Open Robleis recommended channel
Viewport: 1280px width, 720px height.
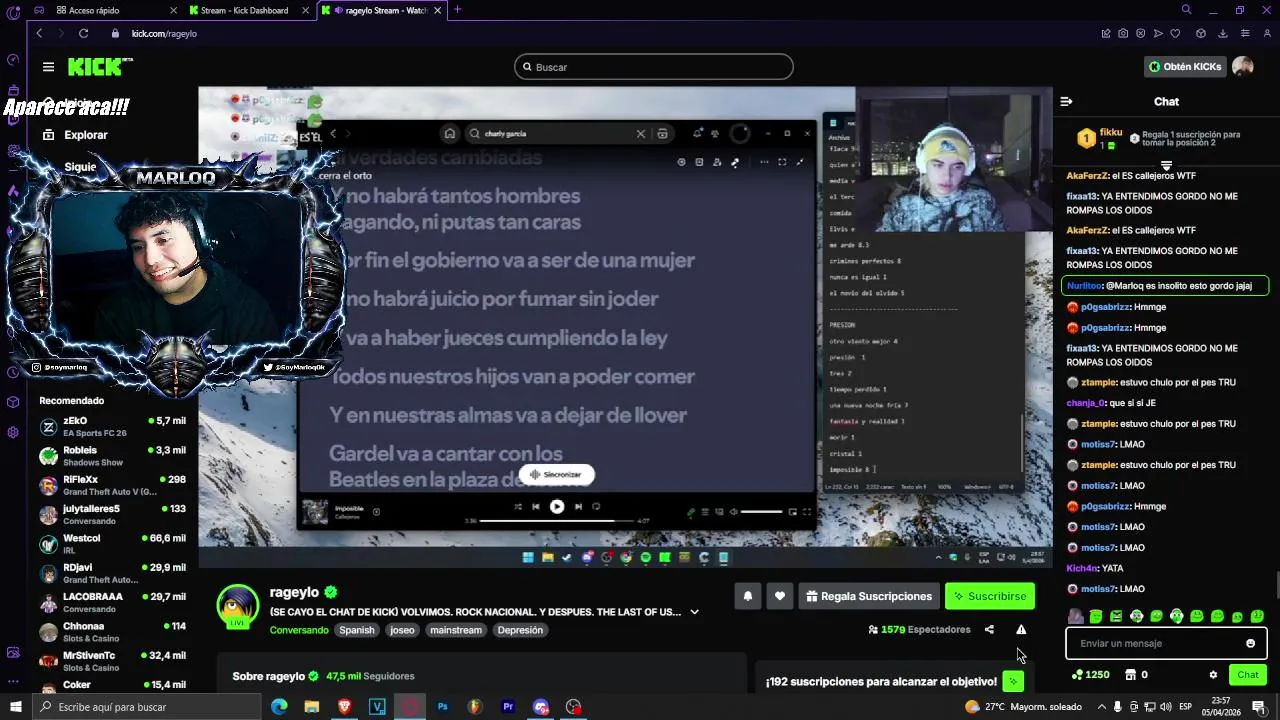[112, 456]
